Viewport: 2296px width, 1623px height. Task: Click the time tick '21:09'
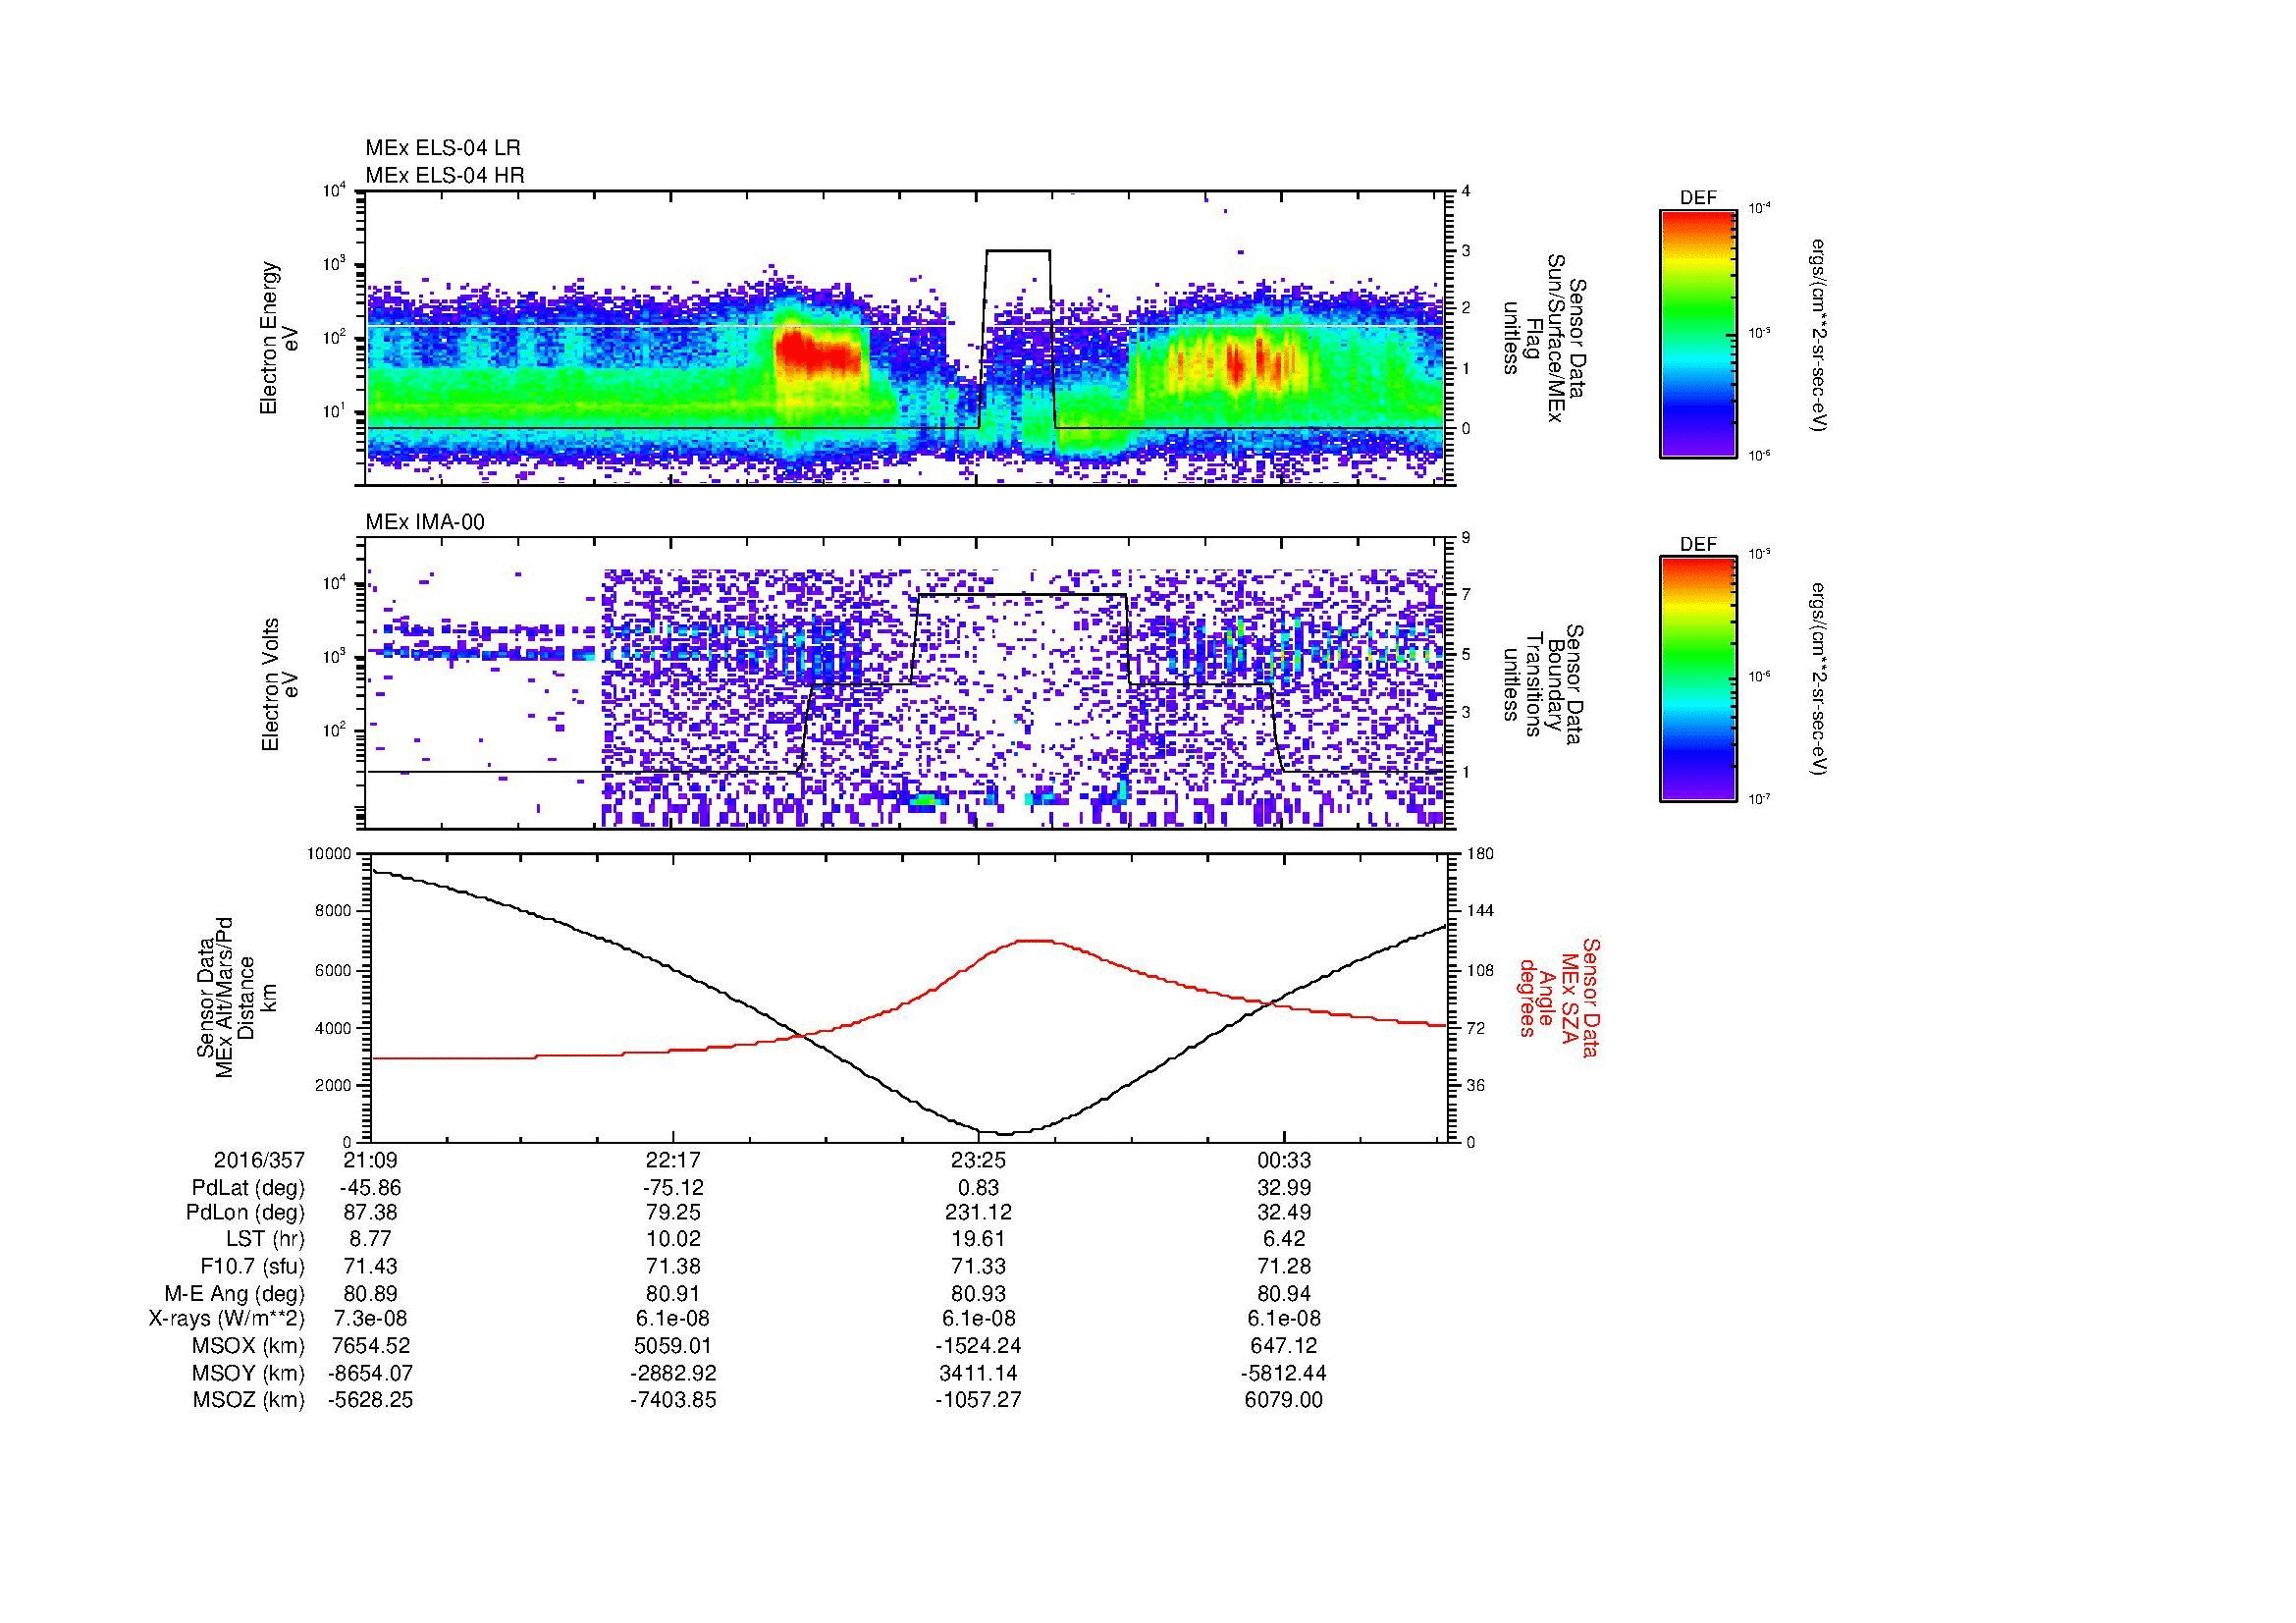point(371,1161)
